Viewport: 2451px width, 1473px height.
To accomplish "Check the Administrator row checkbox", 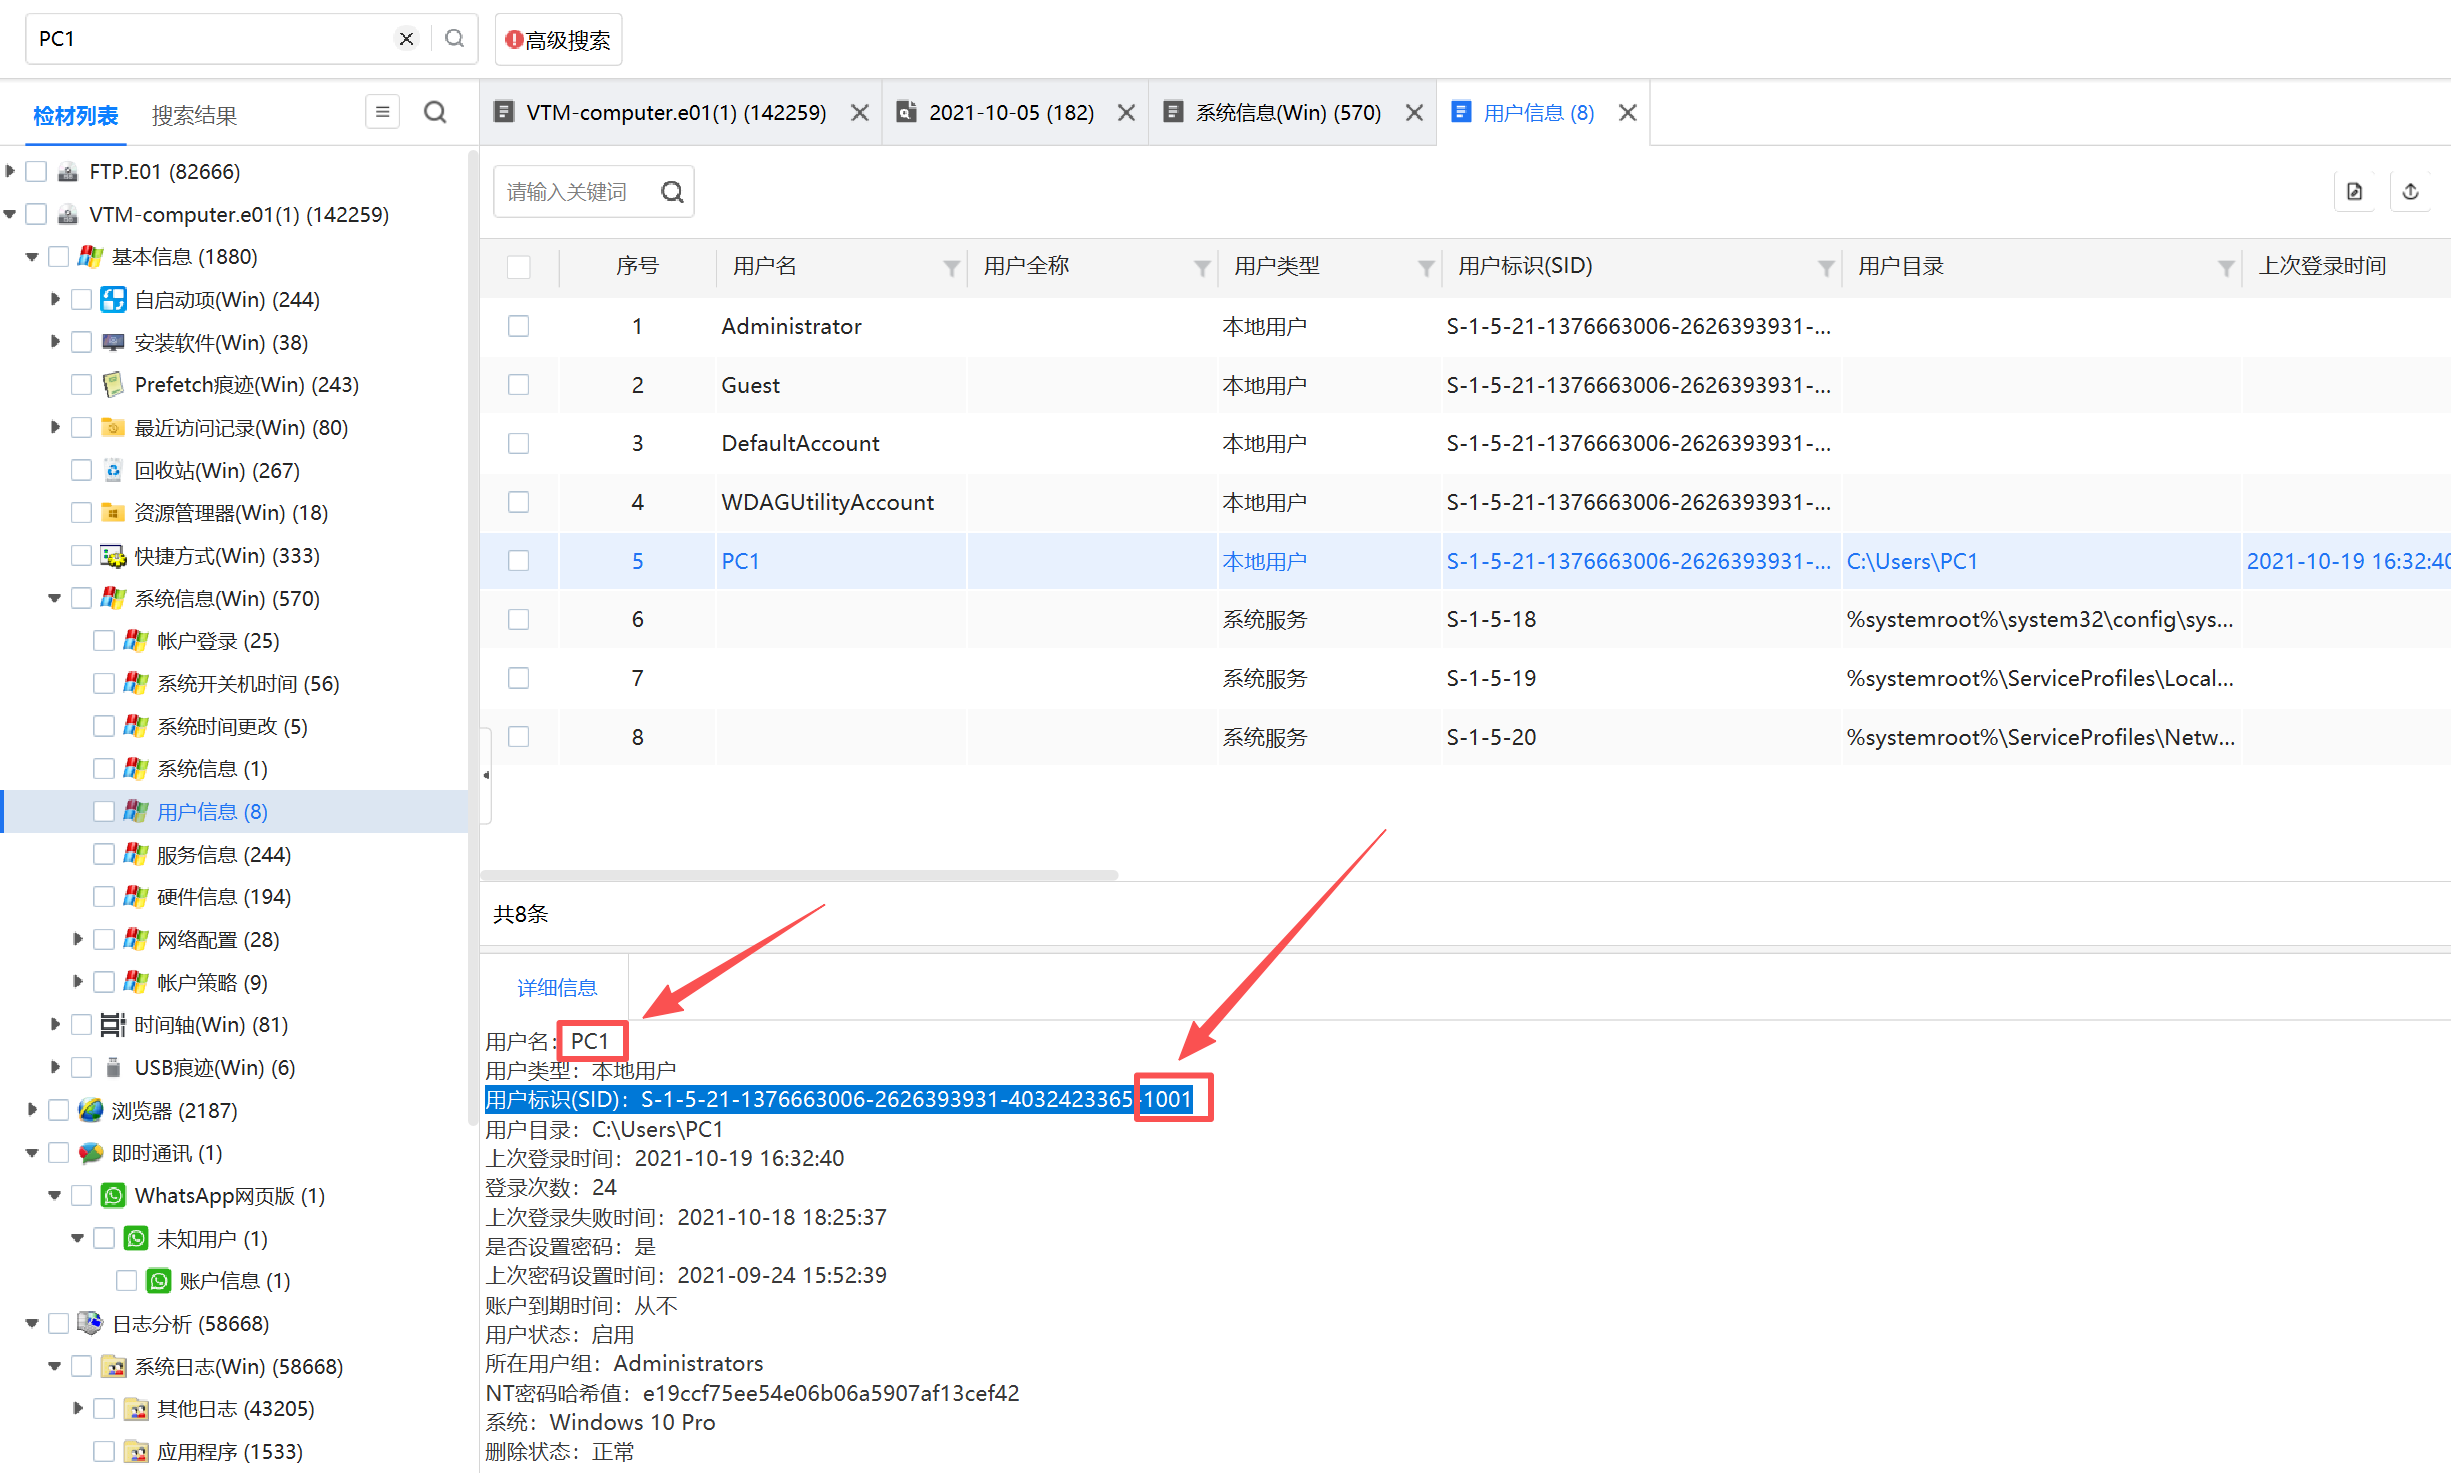I will click(x=518, y=326).
